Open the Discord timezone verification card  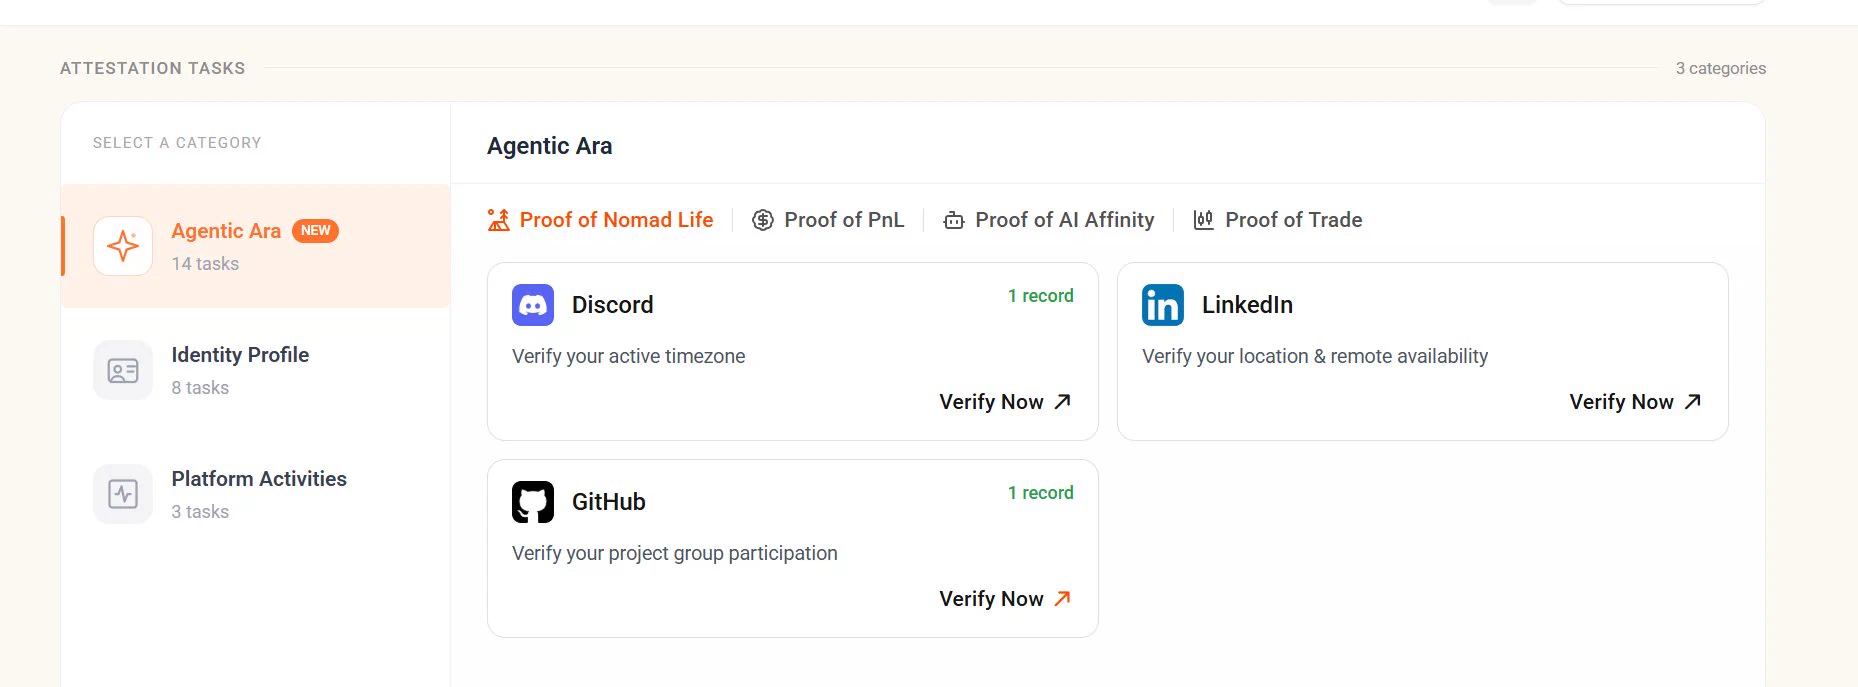pyautogui.click(x=793, y=351)
